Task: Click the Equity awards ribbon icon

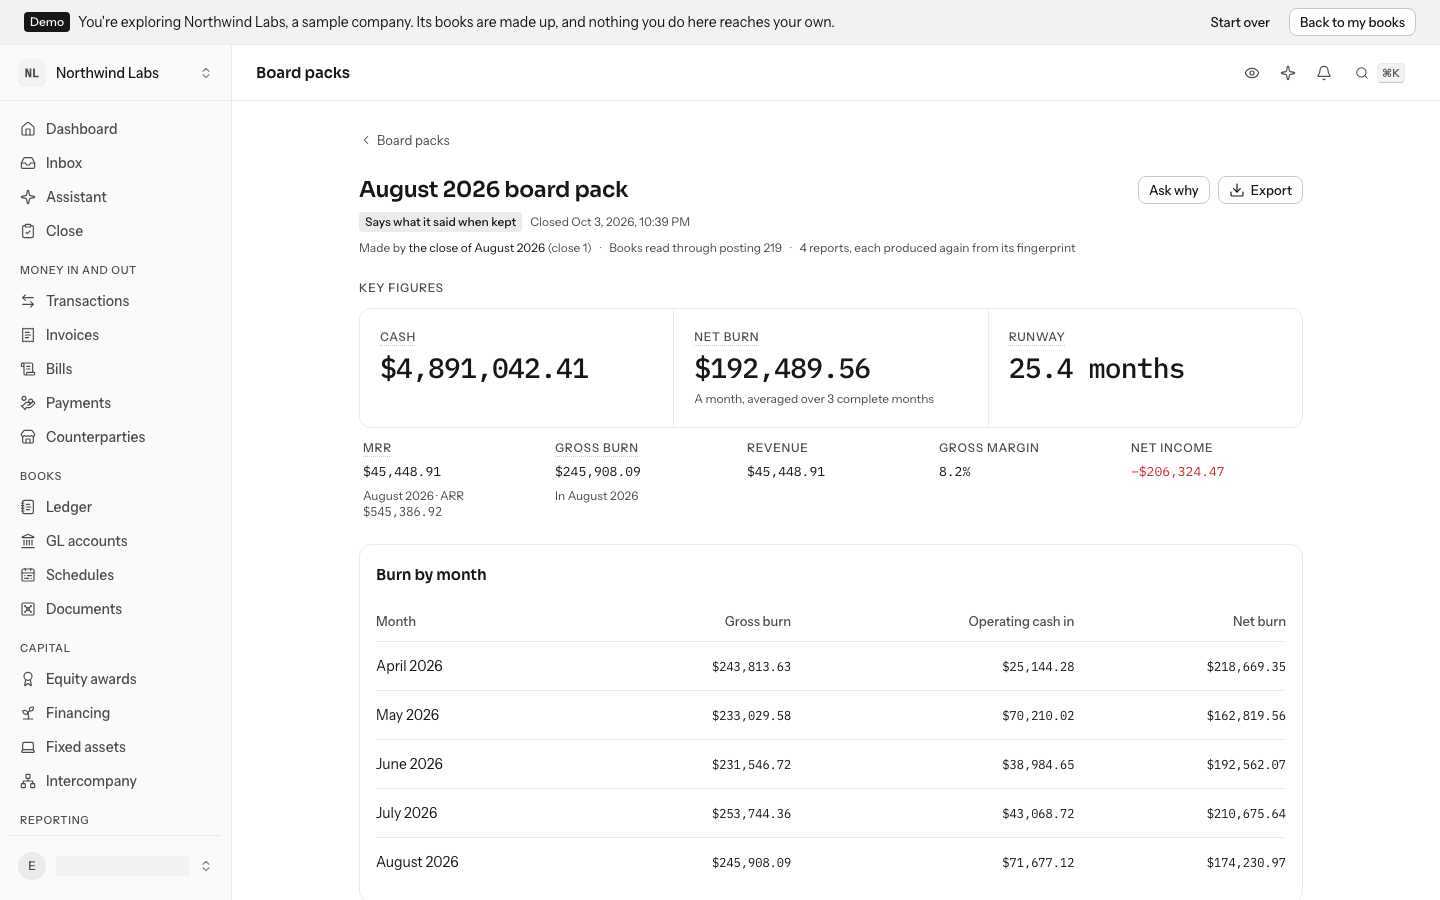Action: point(28,679)
